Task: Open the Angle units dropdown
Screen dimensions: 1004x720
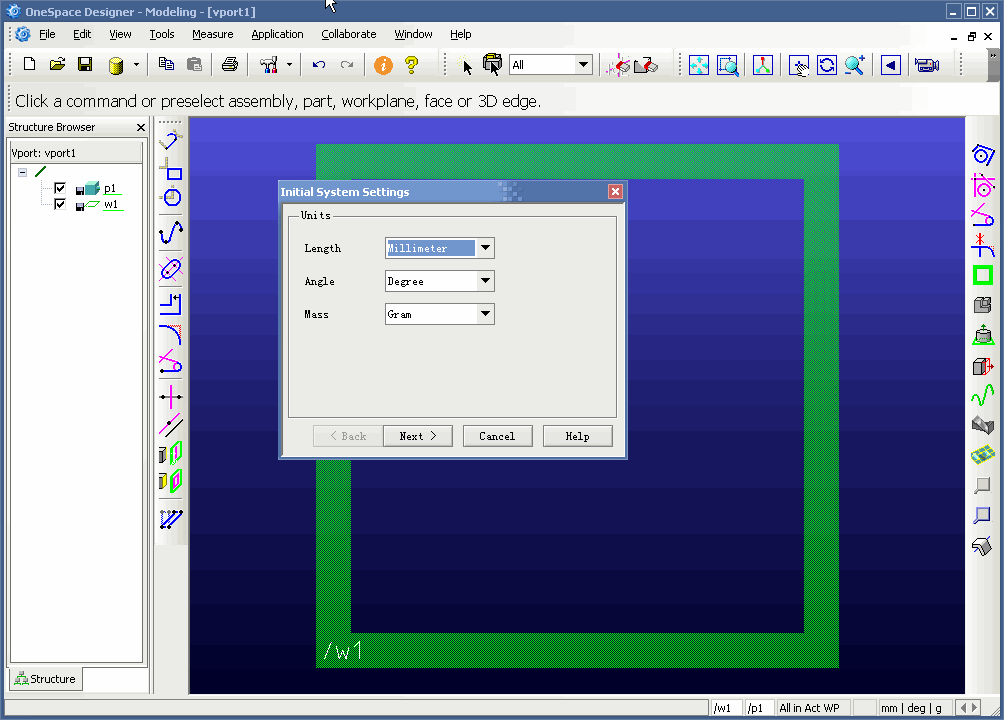Action: (485, 281)
